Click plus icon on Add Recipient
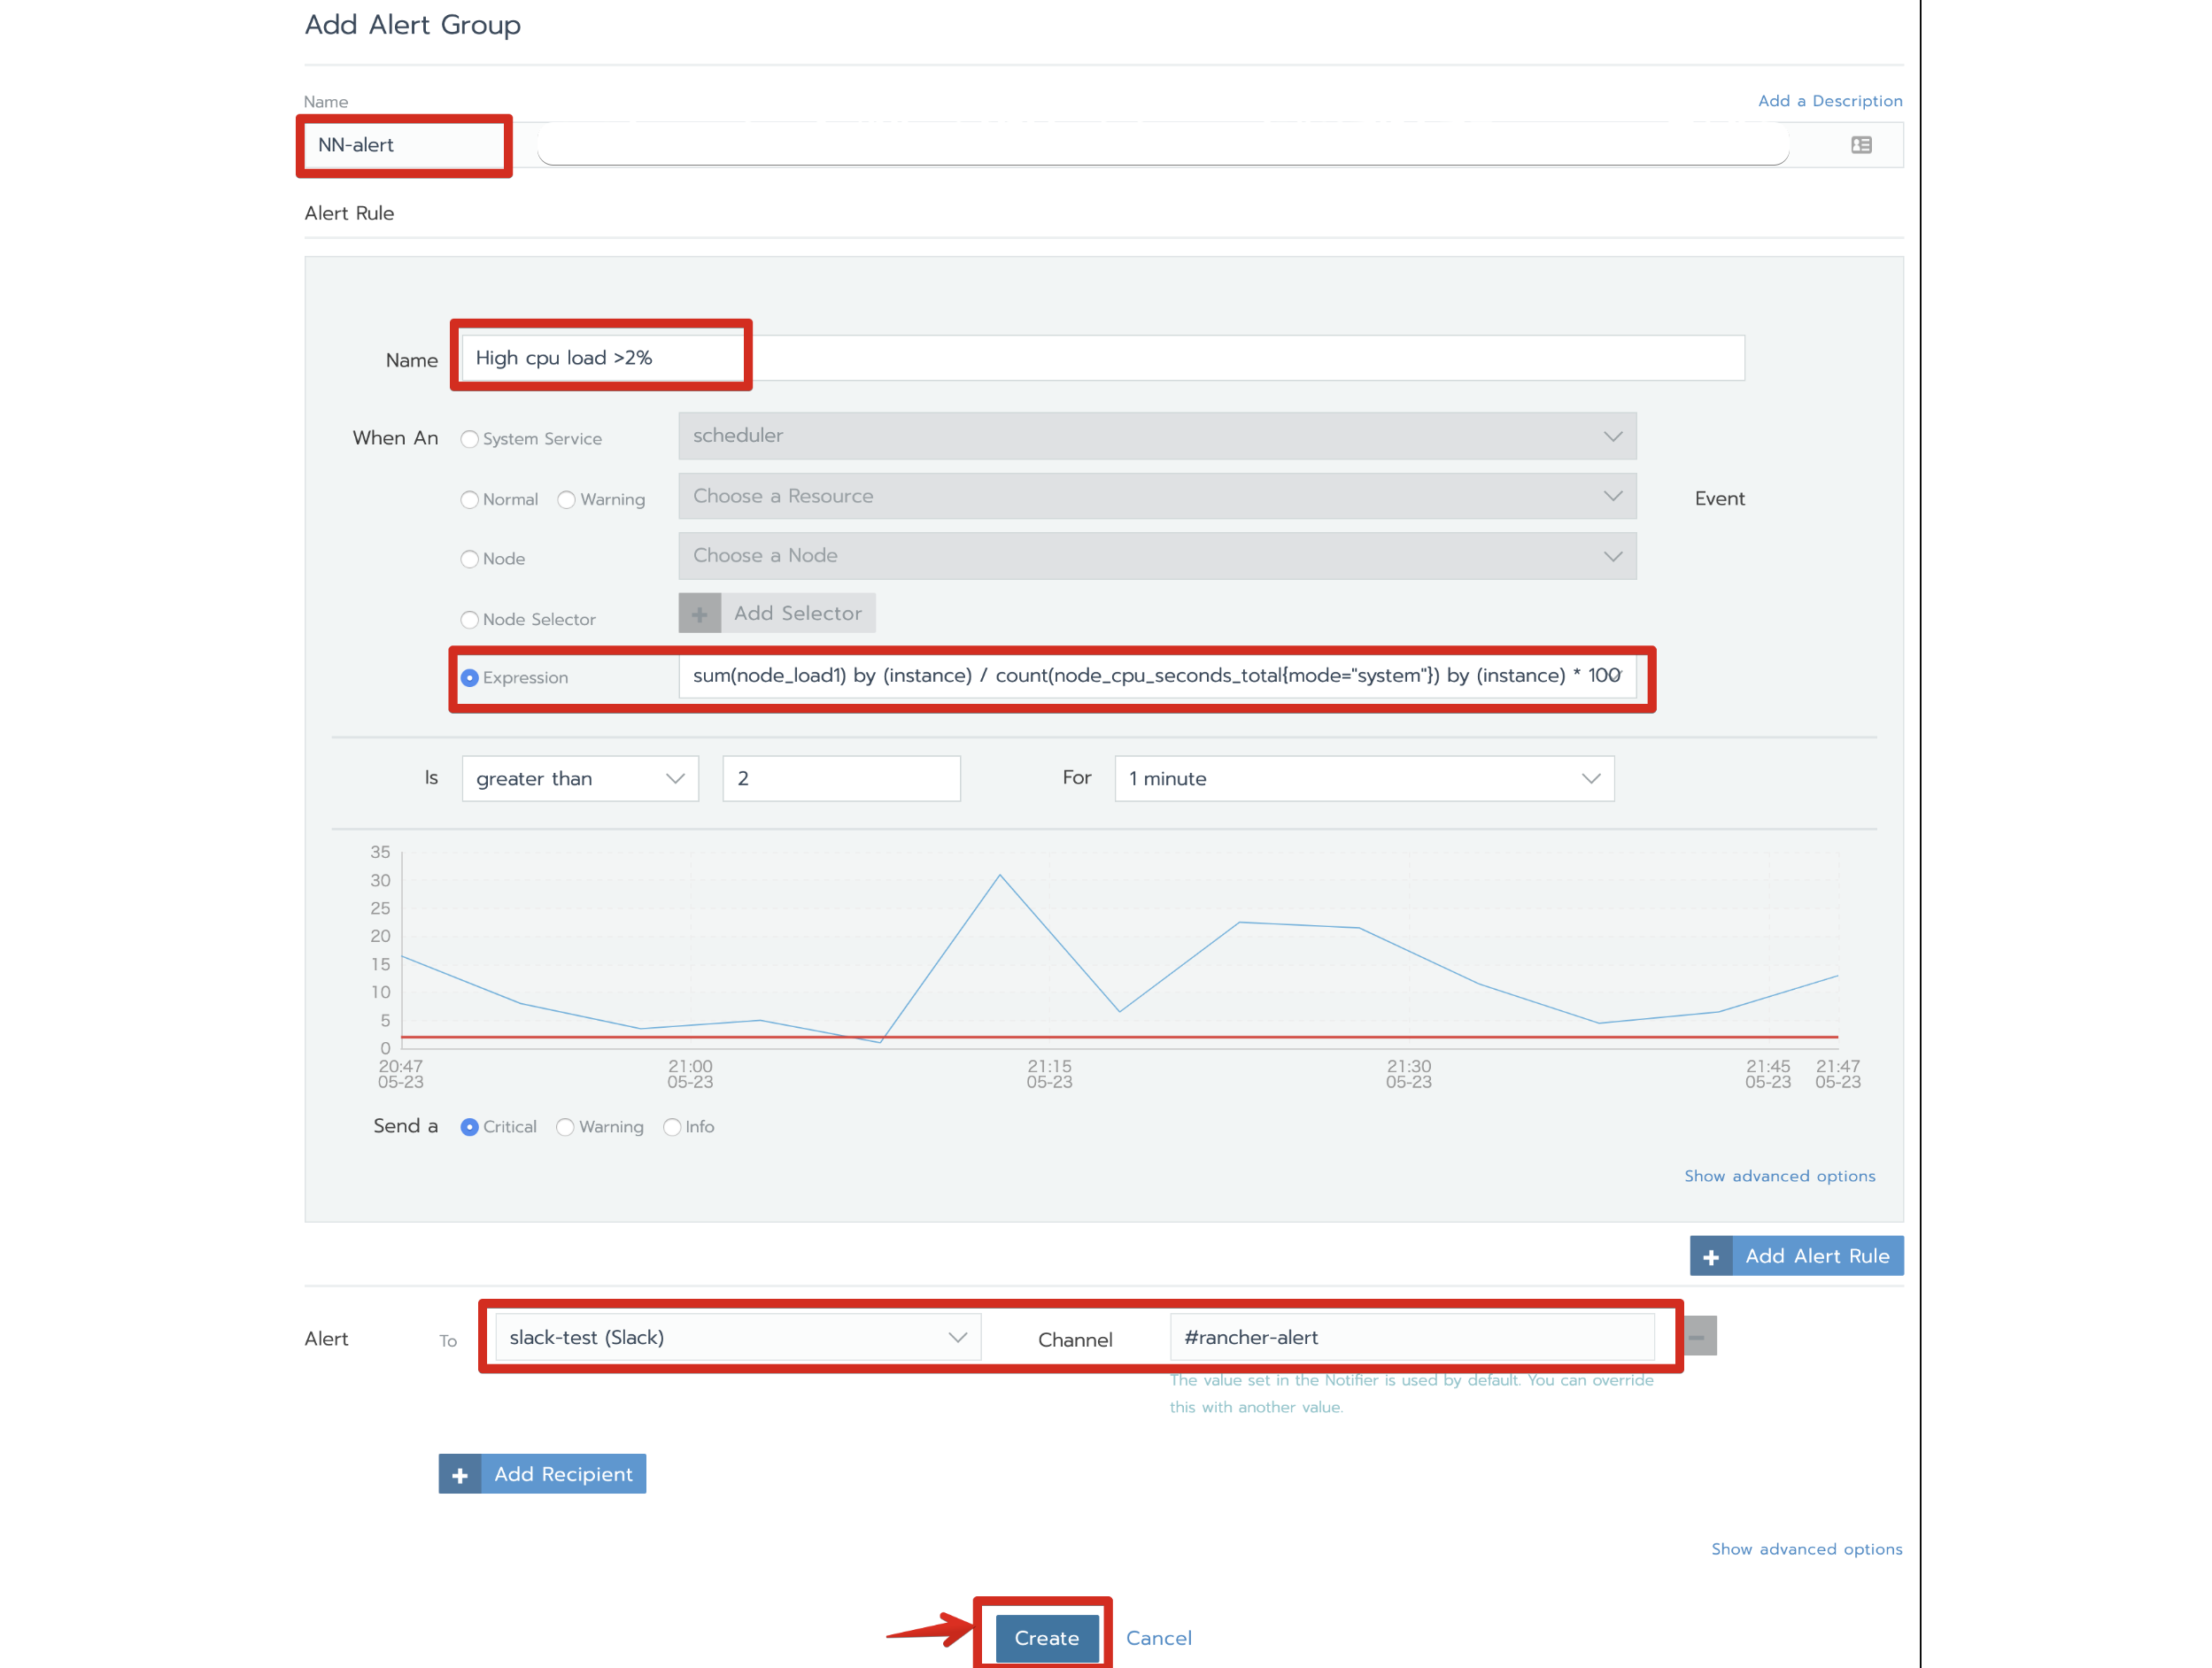The height and width of the screenshot is (1668, 2212). 460,1474
